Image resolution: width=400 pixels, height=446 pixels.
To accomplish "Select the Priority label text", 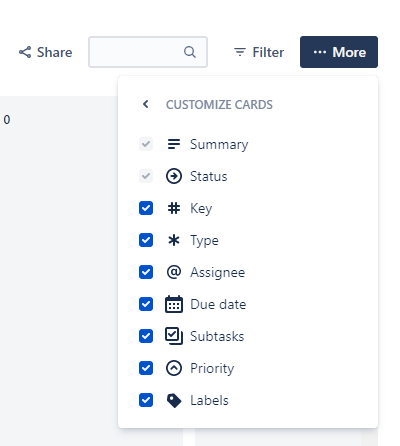I will pos(212,369).
